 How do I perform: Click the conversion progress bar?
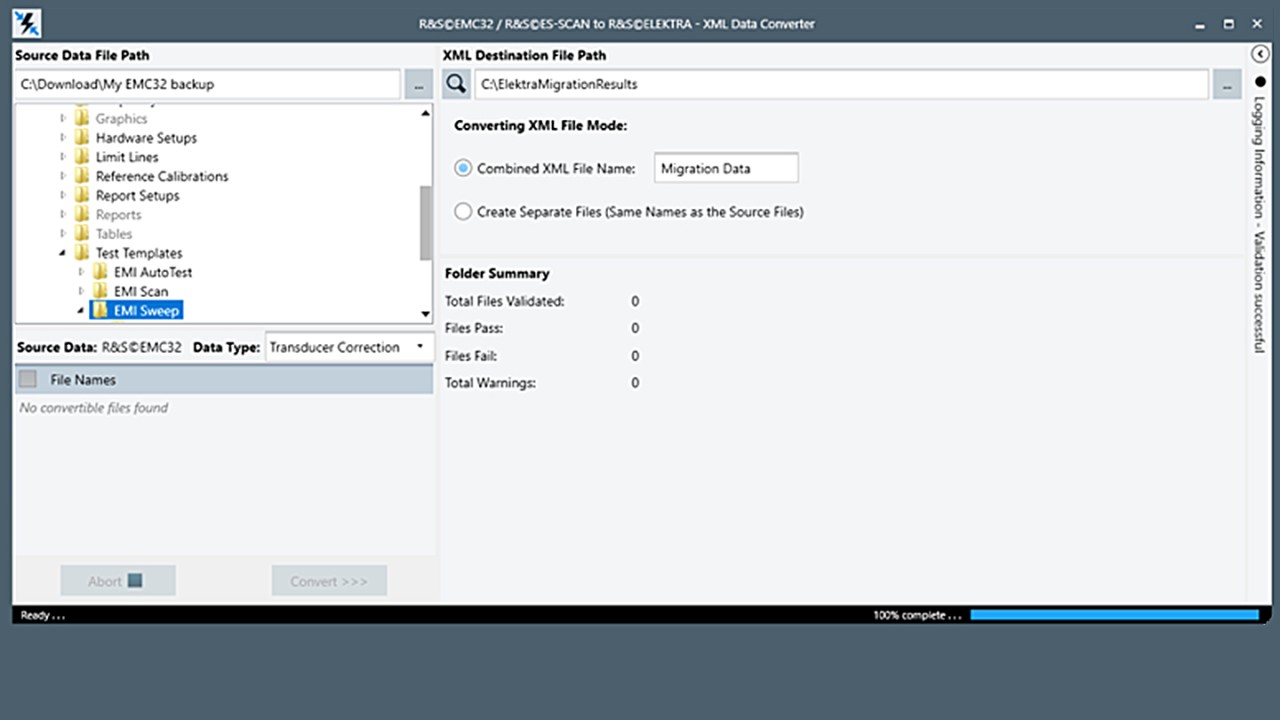pos(1114,615)
